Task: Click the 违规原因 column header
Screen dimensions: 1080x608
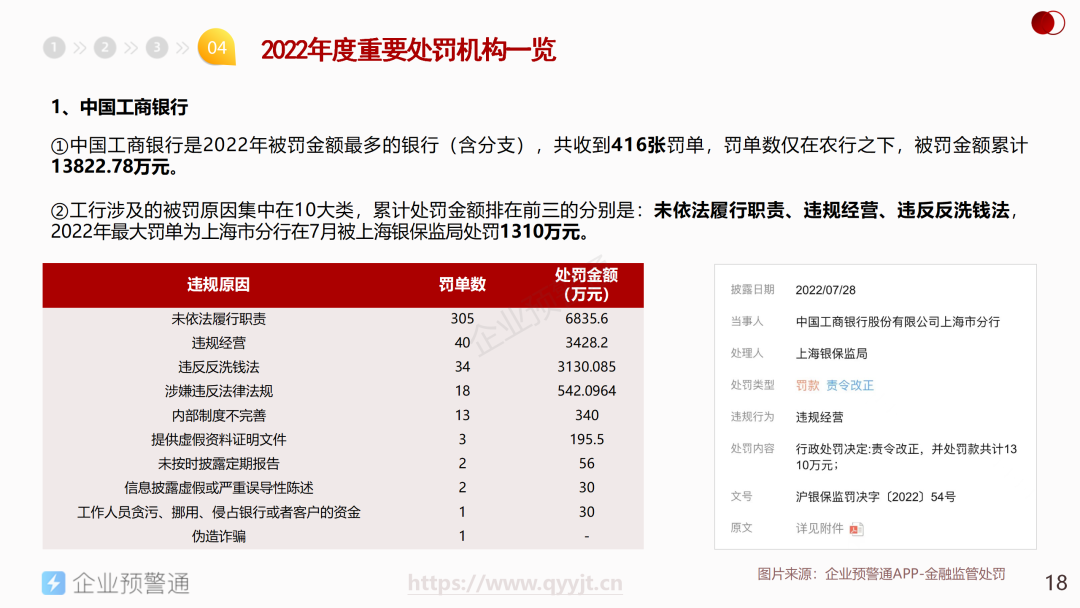Action: pos(218,284)
